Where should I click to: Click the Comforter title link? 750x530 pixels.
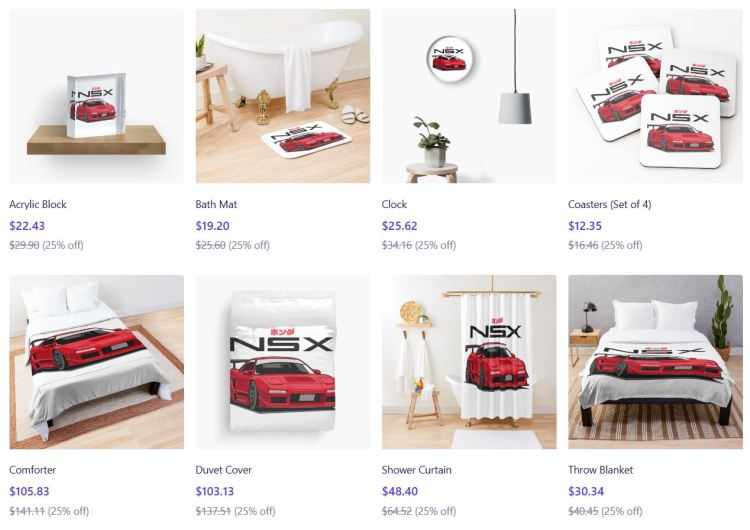click(x=33, y=470)
